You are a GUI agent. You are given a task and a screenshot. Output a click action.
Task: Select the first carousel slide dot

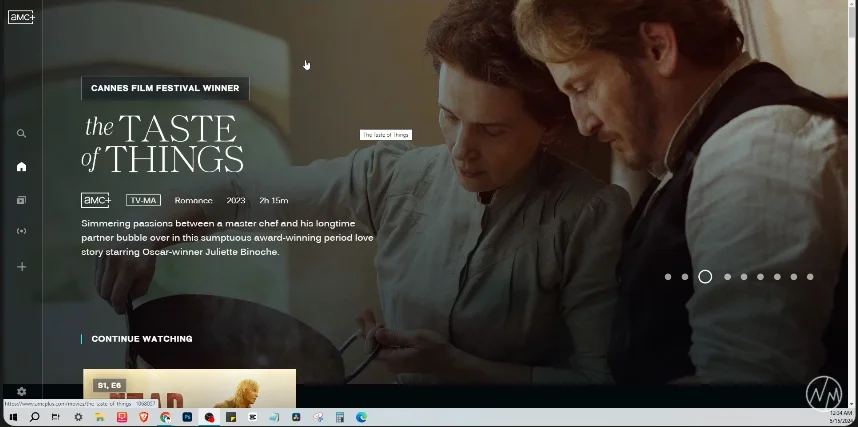click(x=668, y=277)
